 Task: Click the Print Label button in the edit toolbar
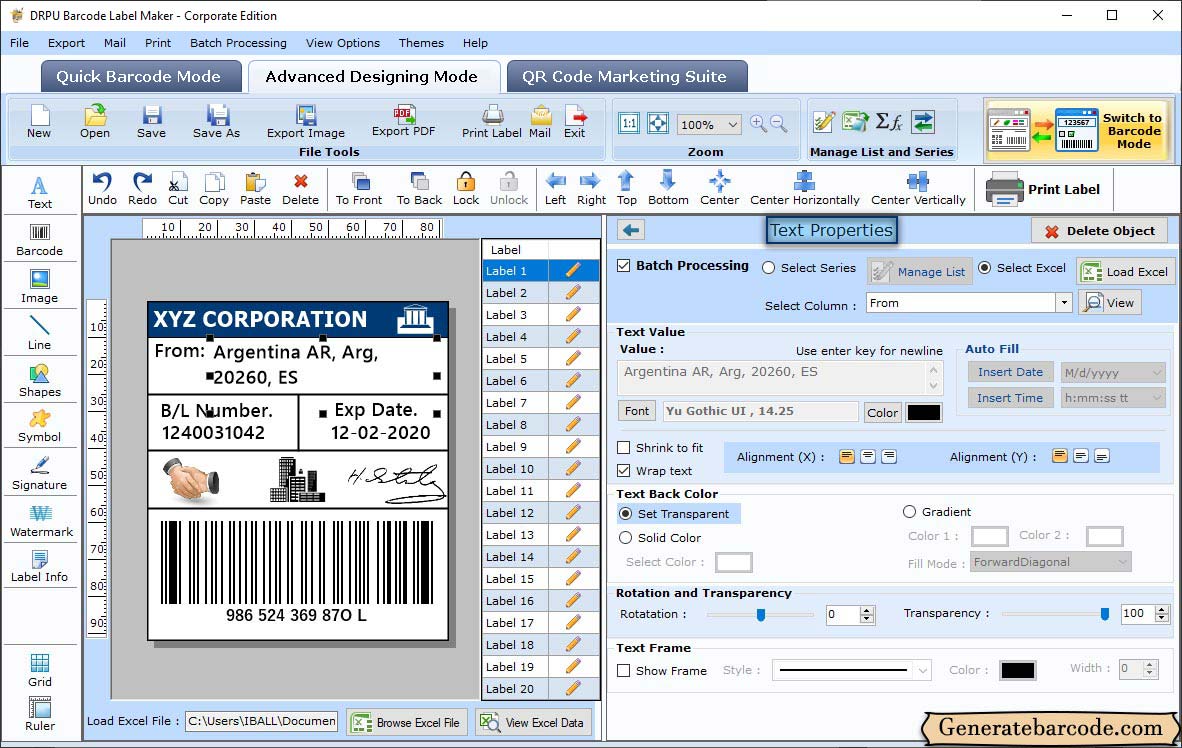click(1043, 189)
